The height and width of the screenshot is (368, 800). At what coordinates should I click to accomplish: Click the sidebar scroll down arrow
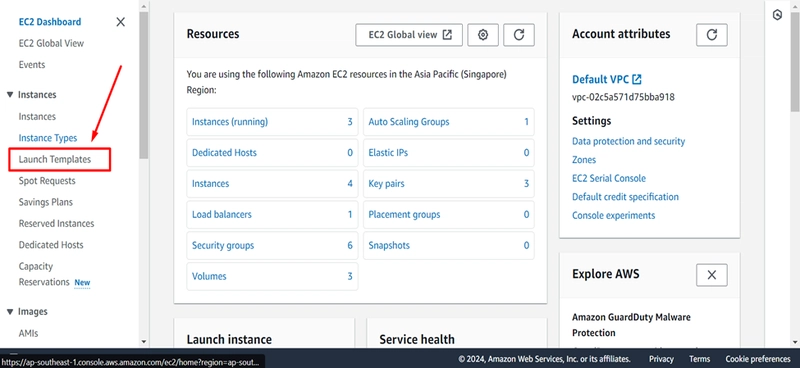coord(143,341)
